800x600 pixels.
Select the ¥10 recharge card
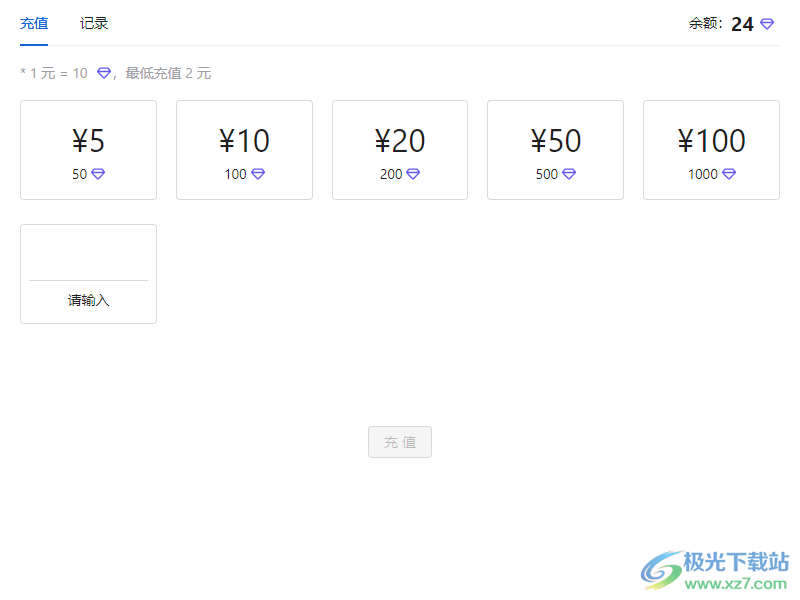[x=244, y=150]
